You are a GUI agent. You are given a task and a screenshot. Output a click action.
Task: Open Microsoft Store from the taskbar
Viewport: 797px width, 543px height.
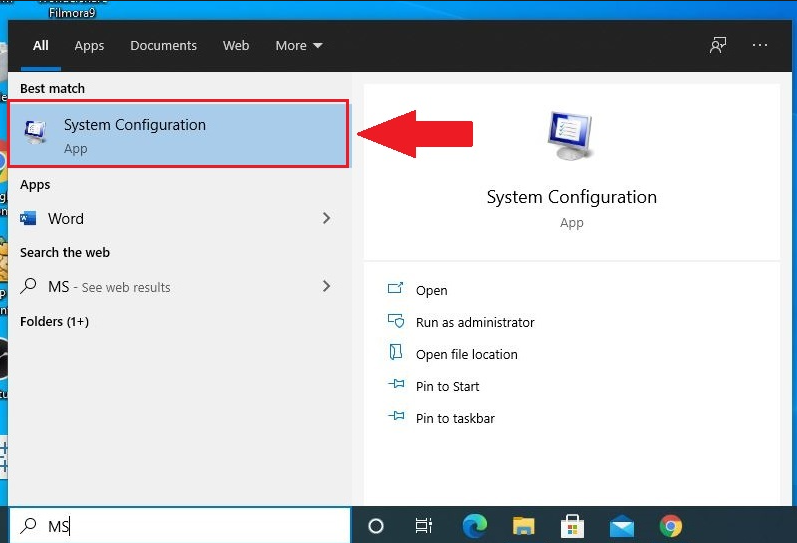572,526
